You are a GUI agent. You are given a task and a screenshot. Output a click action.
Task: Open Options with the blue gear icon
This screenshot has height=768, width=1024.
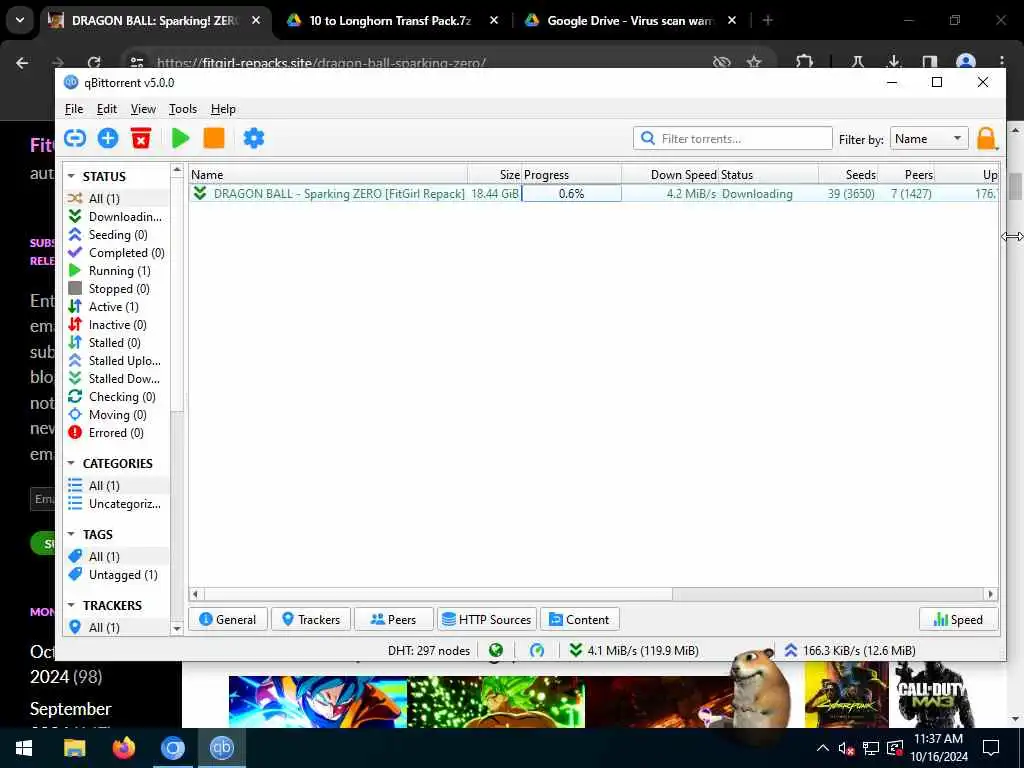[253, 138]
